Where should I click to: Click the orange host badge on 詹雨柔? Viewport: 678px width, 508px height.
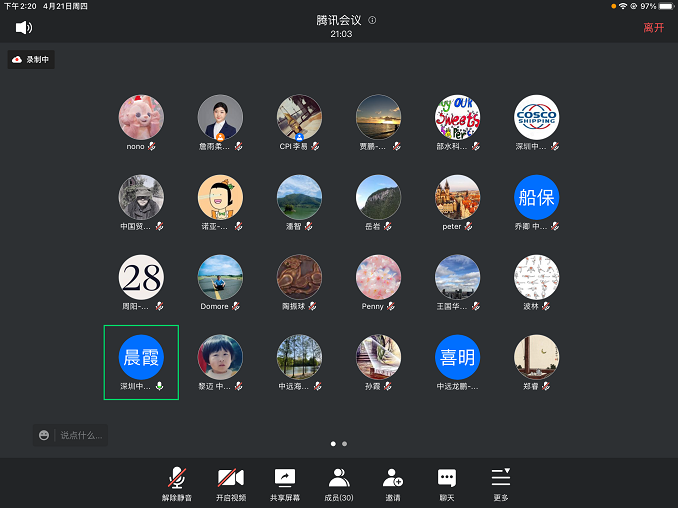tap(220, 137)
